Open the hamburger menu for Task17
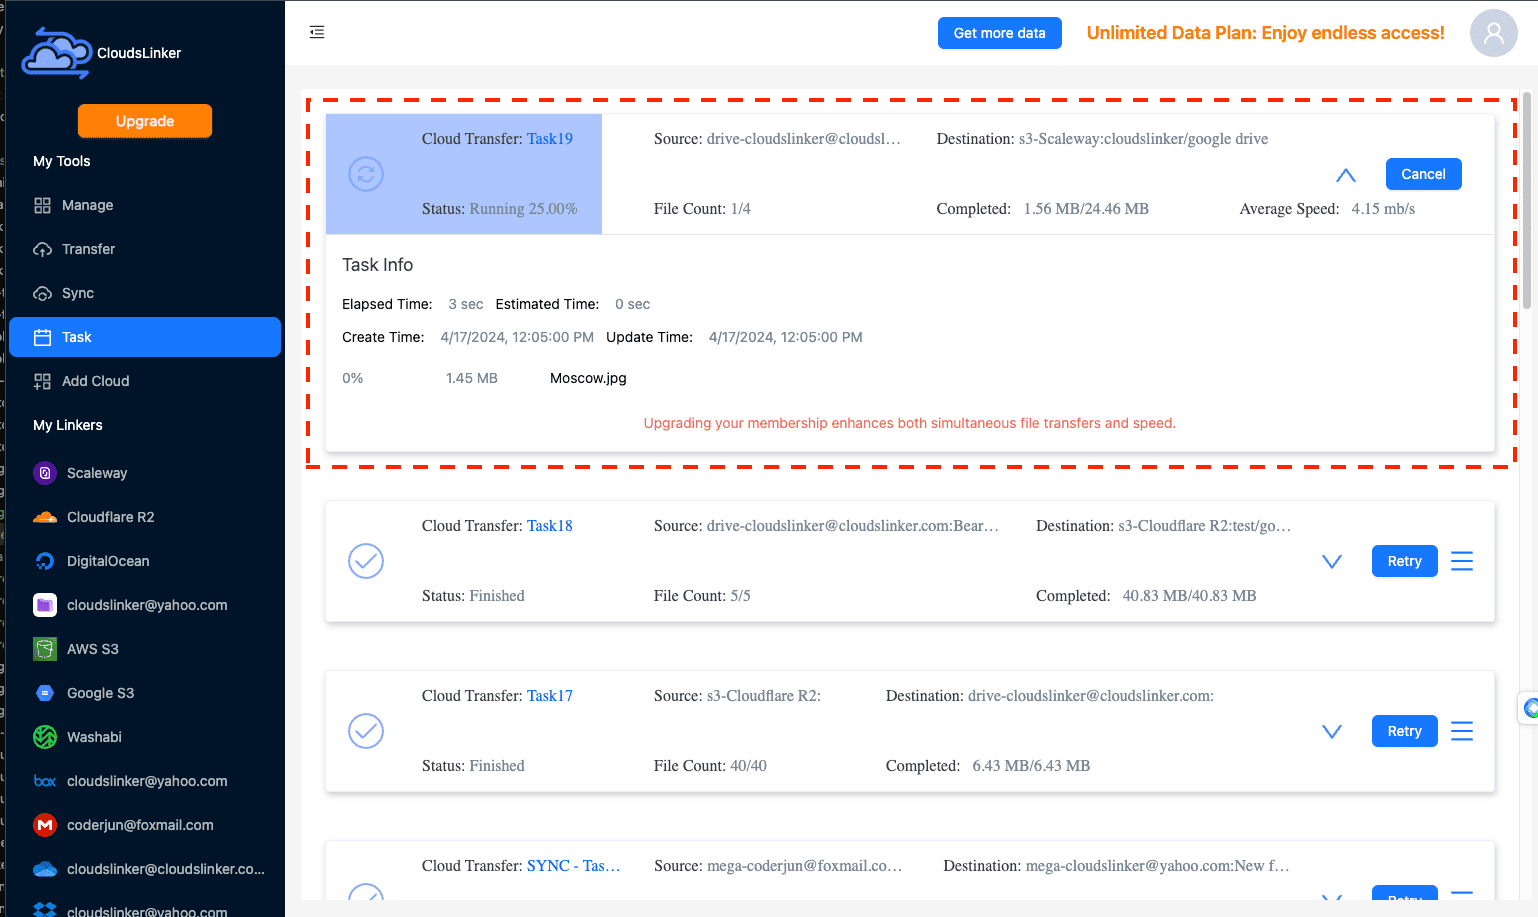 [x=1462, y=731]
